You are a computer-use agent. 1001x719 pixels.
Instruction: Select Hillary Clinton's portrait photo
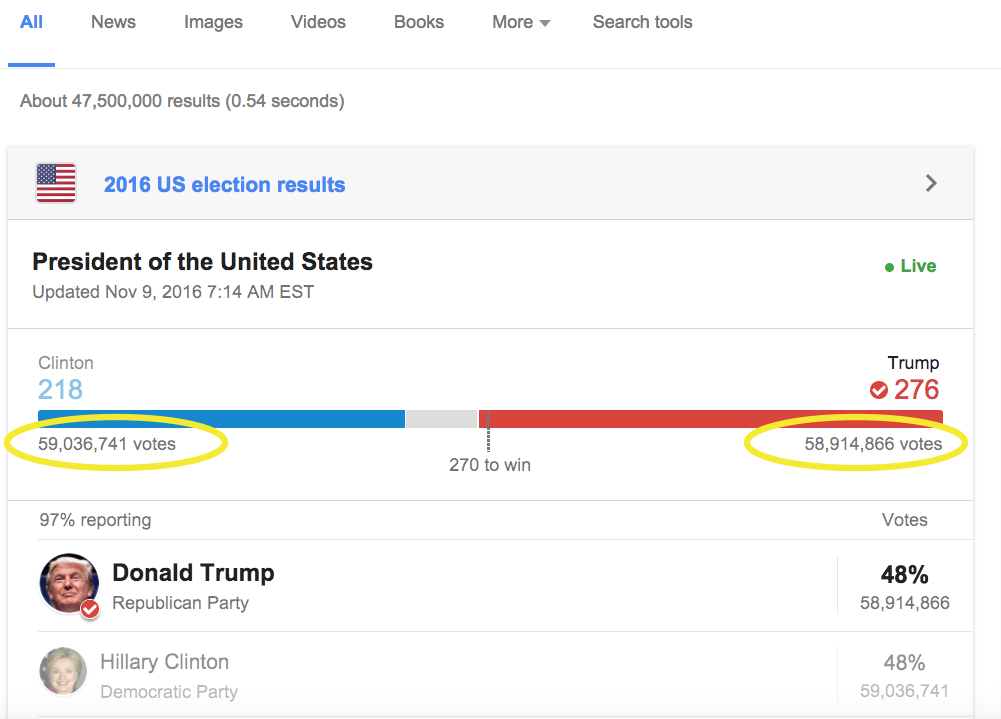(x=63, y=671)
